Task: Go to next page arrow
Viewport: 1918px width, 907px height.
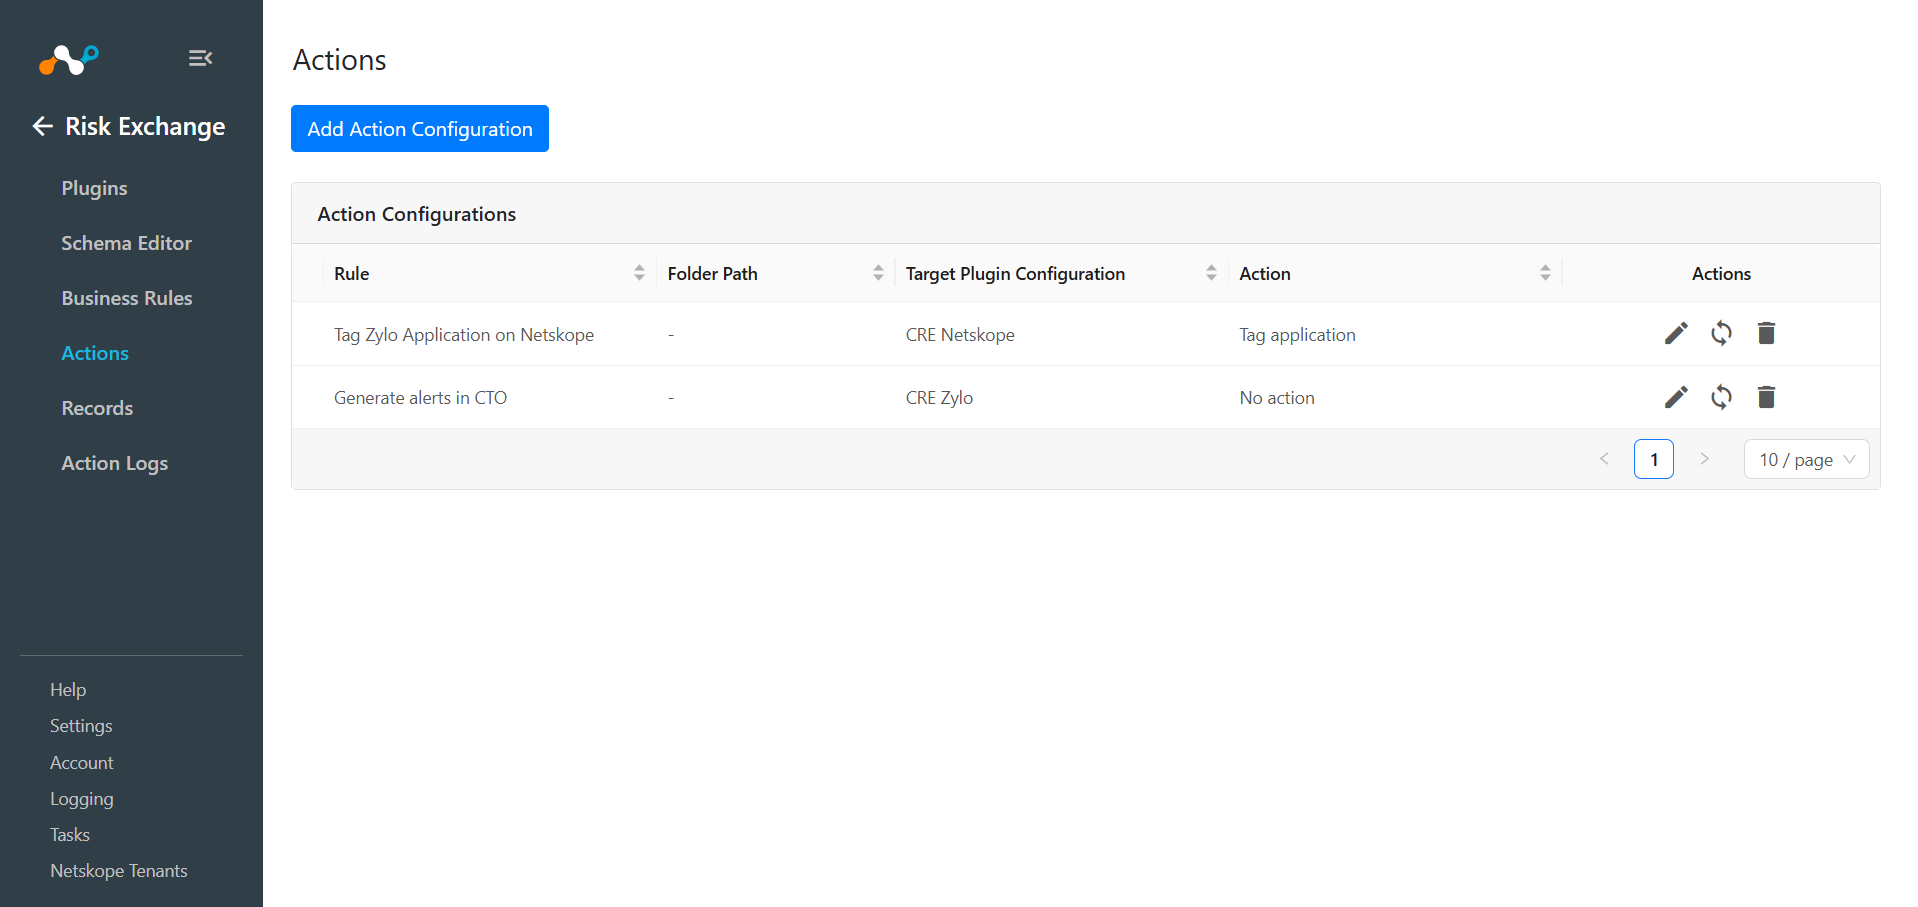Action: [1704, 459]
